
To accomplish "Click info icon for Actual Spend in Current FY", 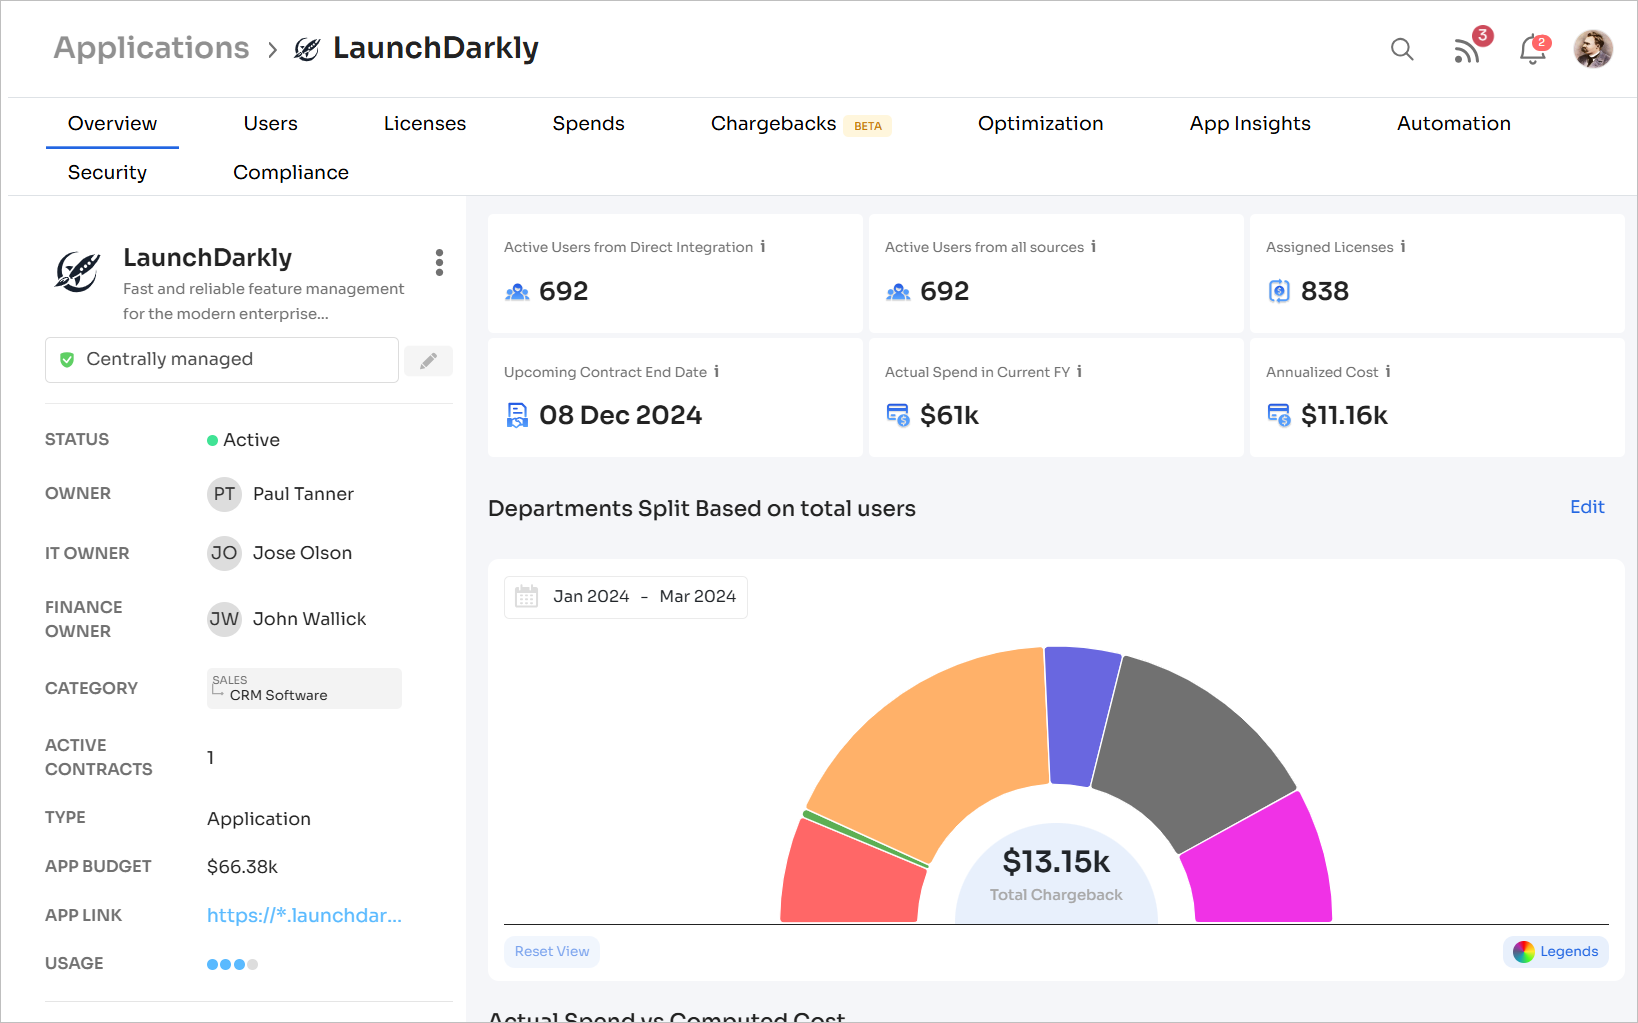I will pyautogui.click(x=1080, y=371).
